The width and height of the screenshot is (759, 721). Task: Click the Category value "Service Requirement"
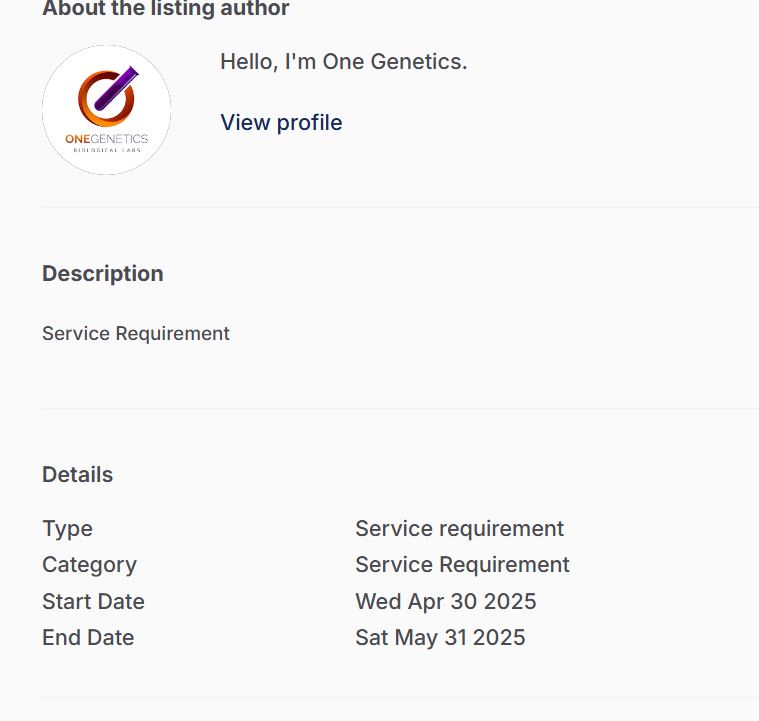[462, 564]
